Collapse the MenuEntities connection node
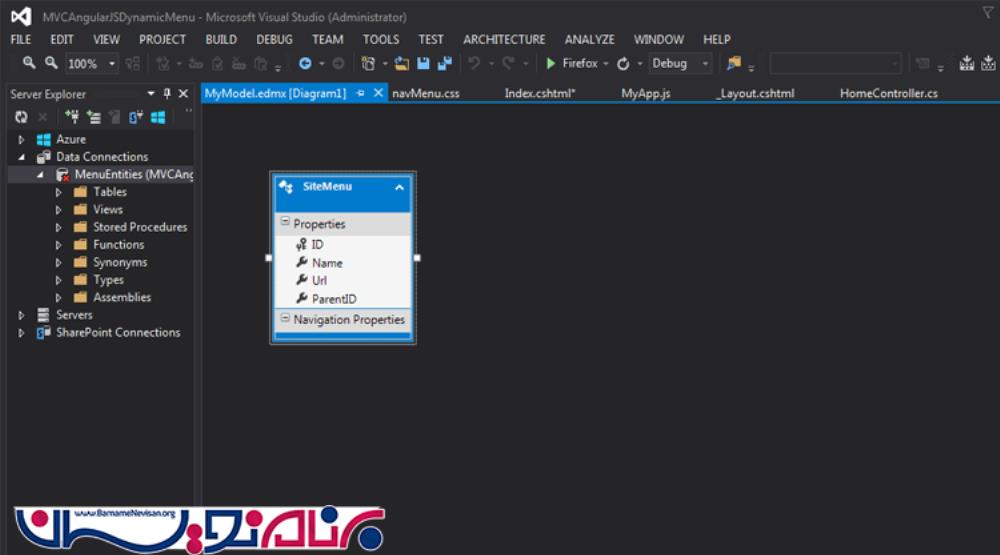The height and width of the screenshot is (555, 1000). tap(40, 174)
